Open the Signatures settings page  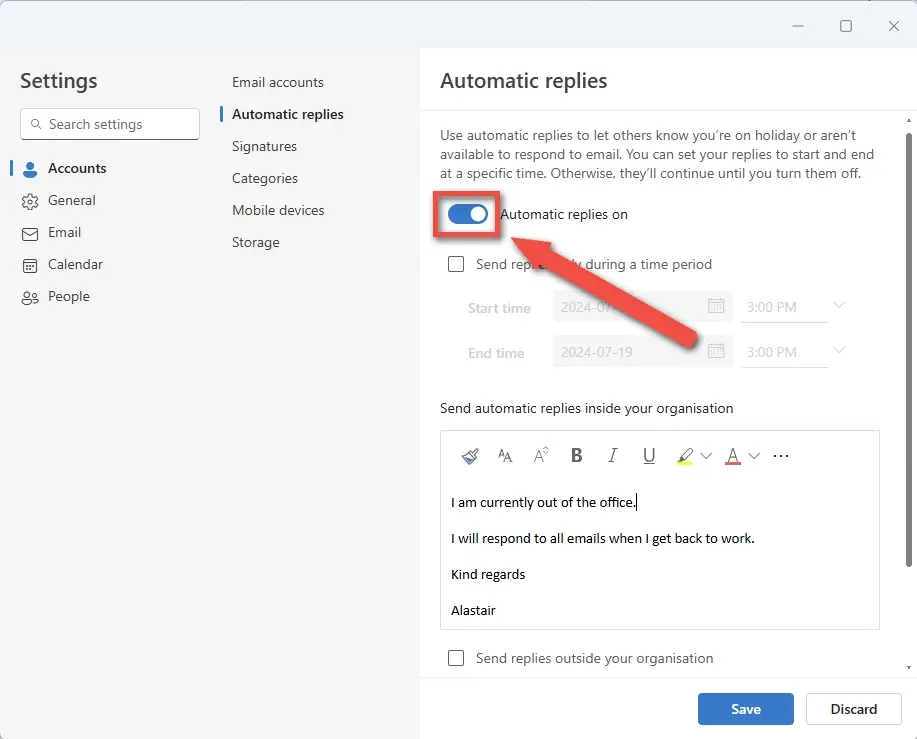(264, 146)
